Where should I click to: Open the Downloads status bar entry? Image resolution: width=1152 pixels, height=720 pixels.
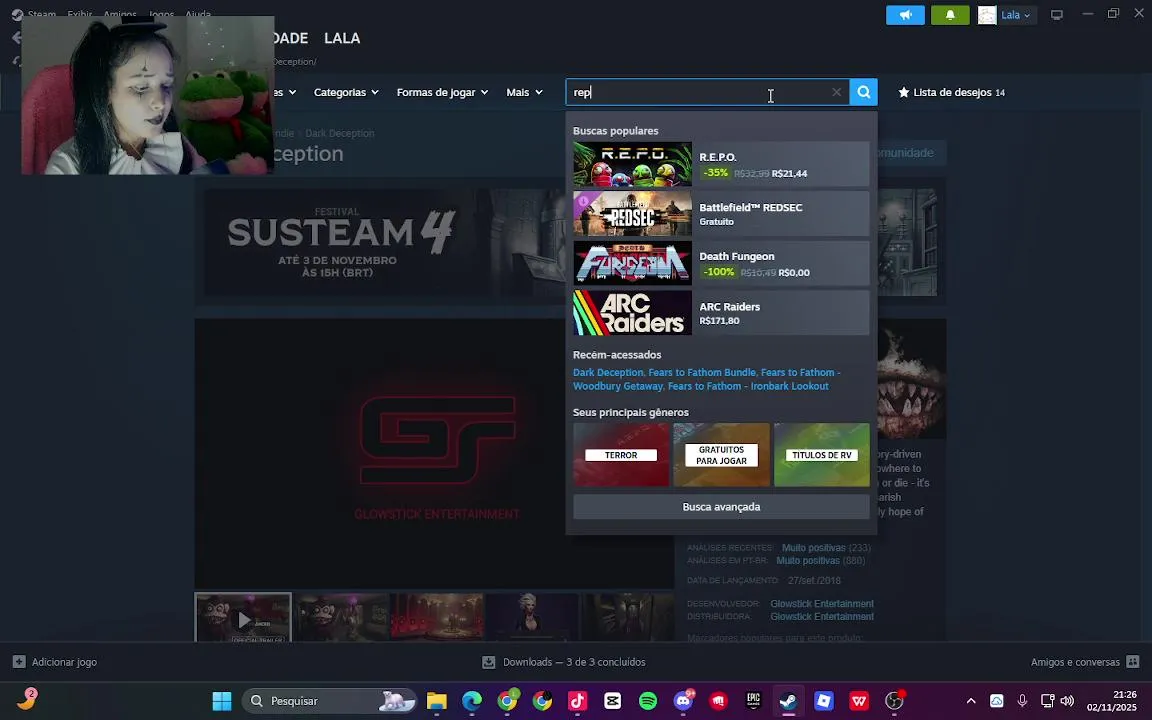point(564,662)
